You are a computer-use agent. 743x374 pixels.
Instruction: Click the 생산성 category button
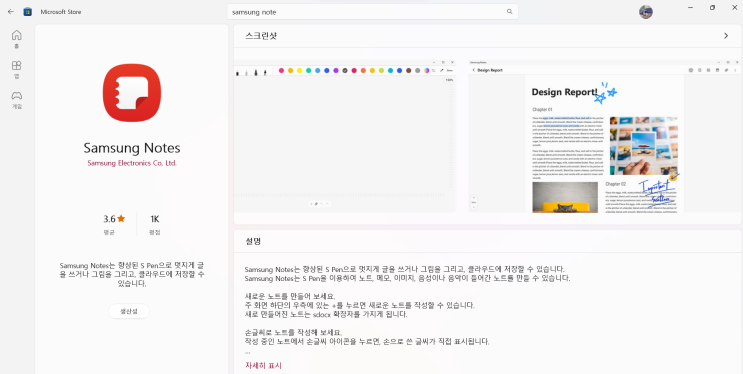(129, 311)
